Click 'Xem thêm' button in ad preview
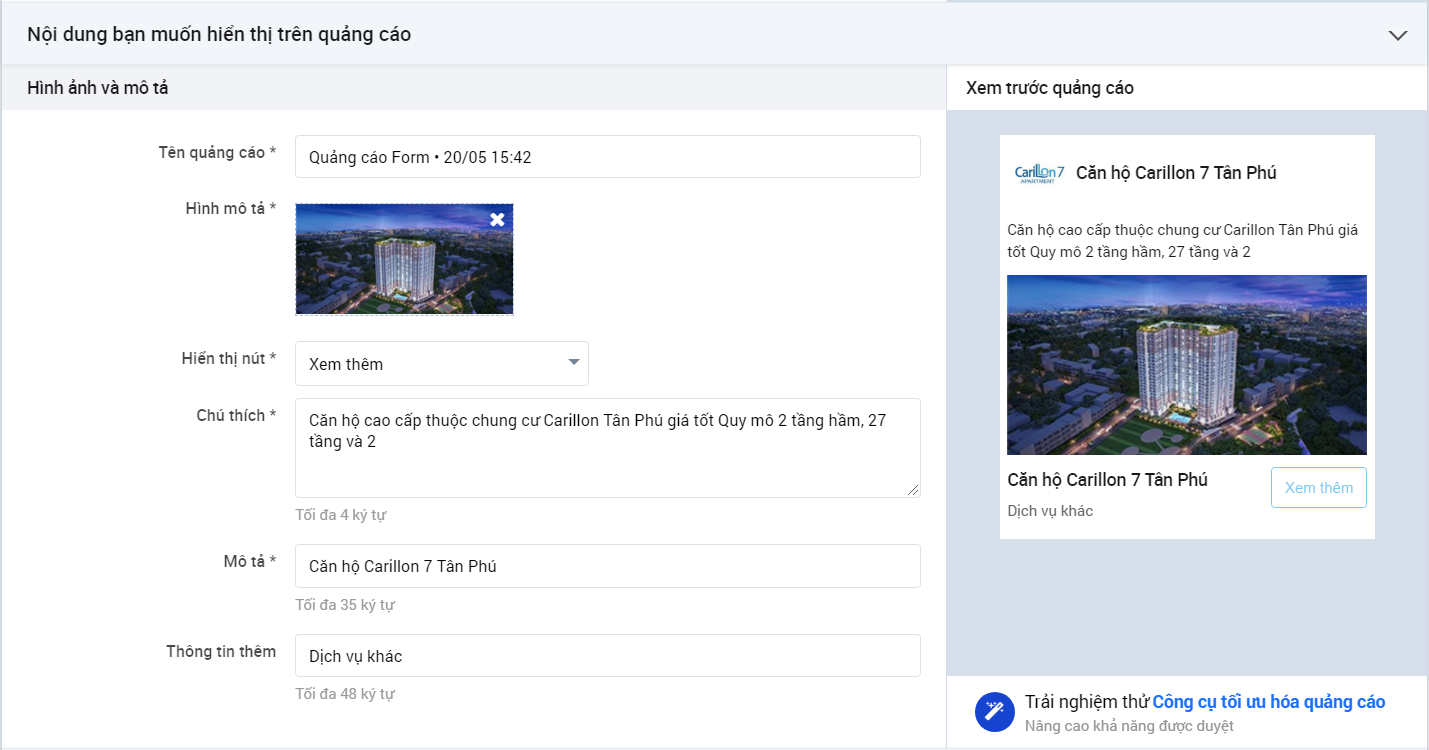The image size is (1429, 750). (1319, 488)
